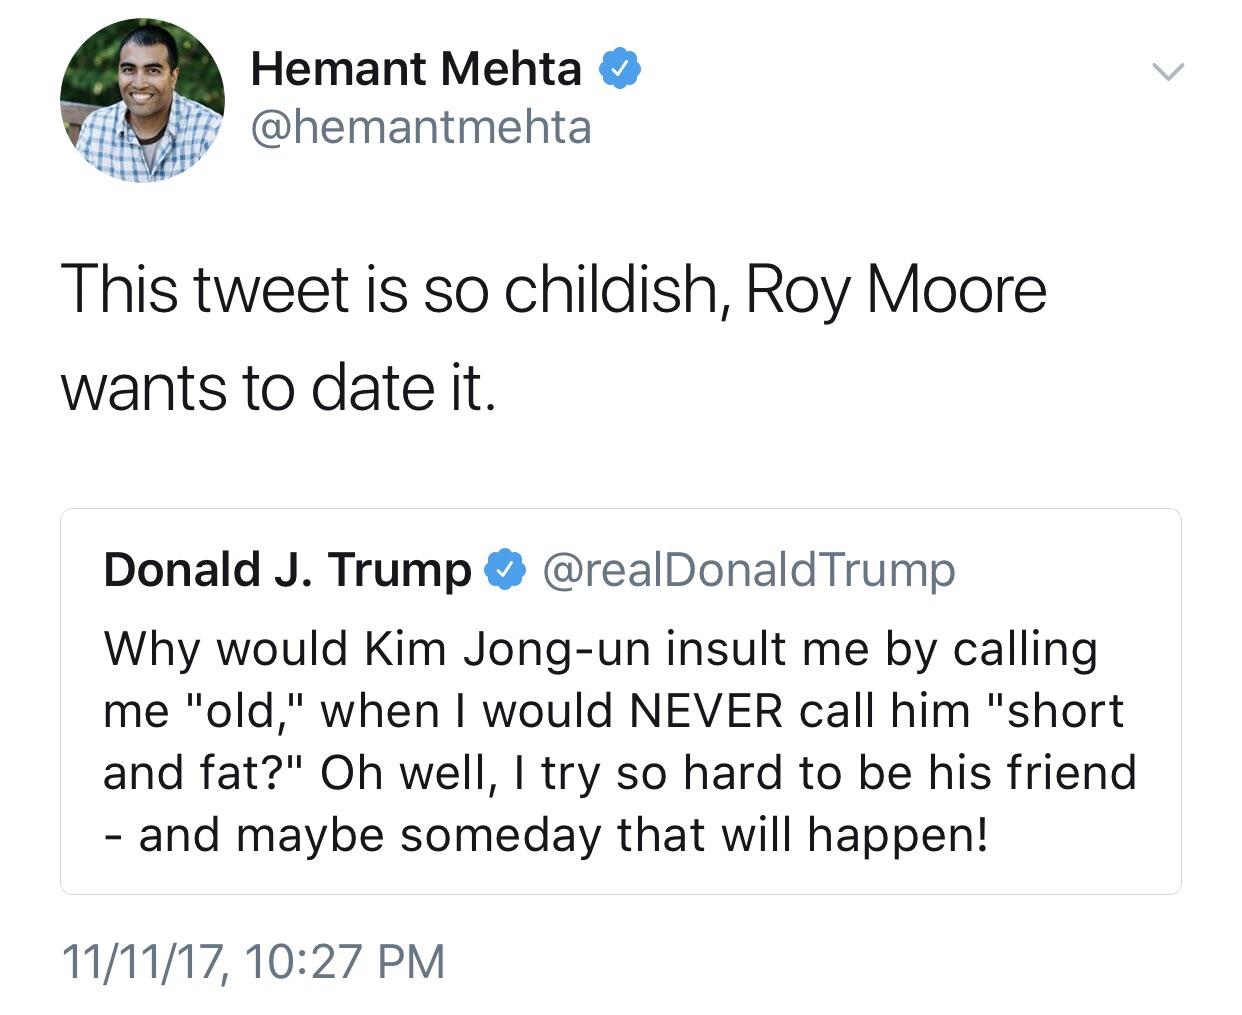Click the verified badge beside Donald J. Trump
This screenshot has width=1242, height=1015.
[505, 570]
